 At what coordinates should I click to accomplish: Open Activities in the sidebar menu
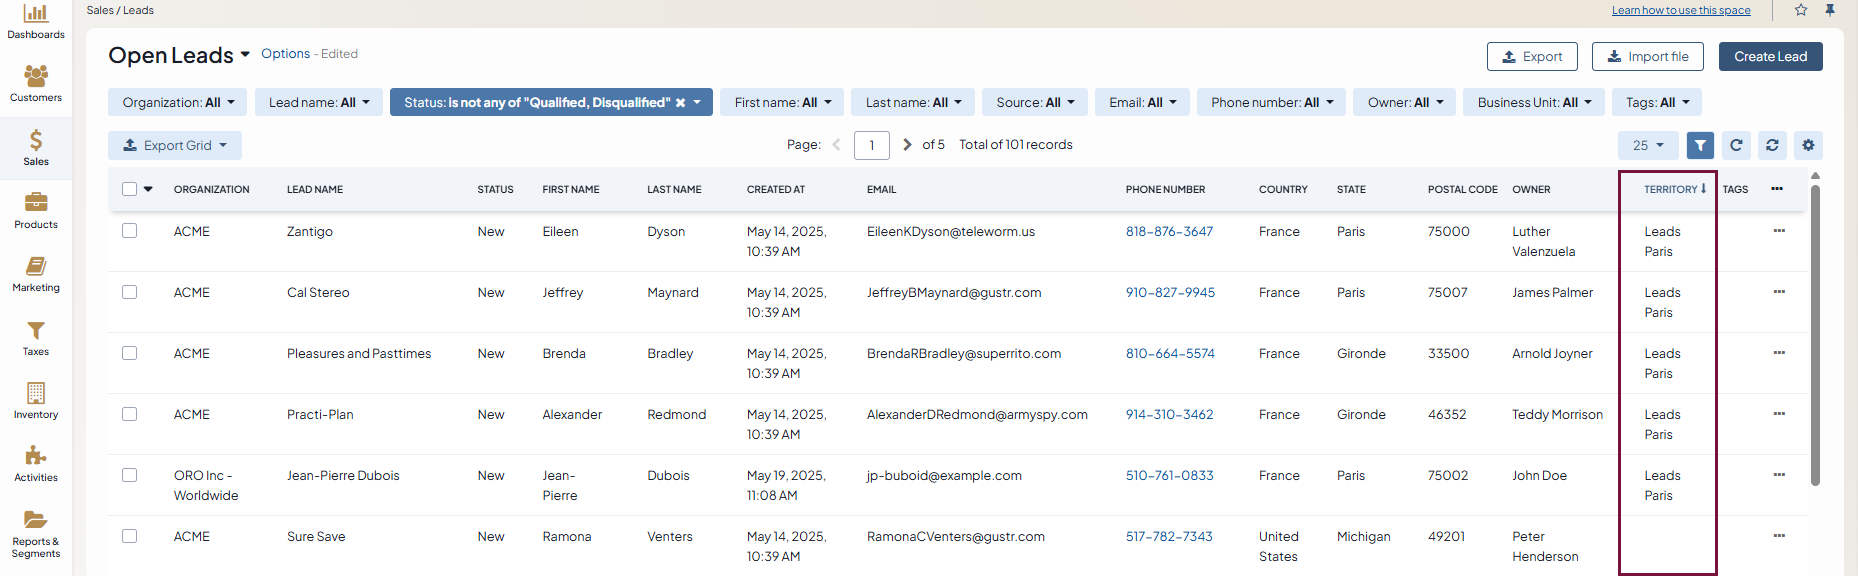click(x=36, y=463)
